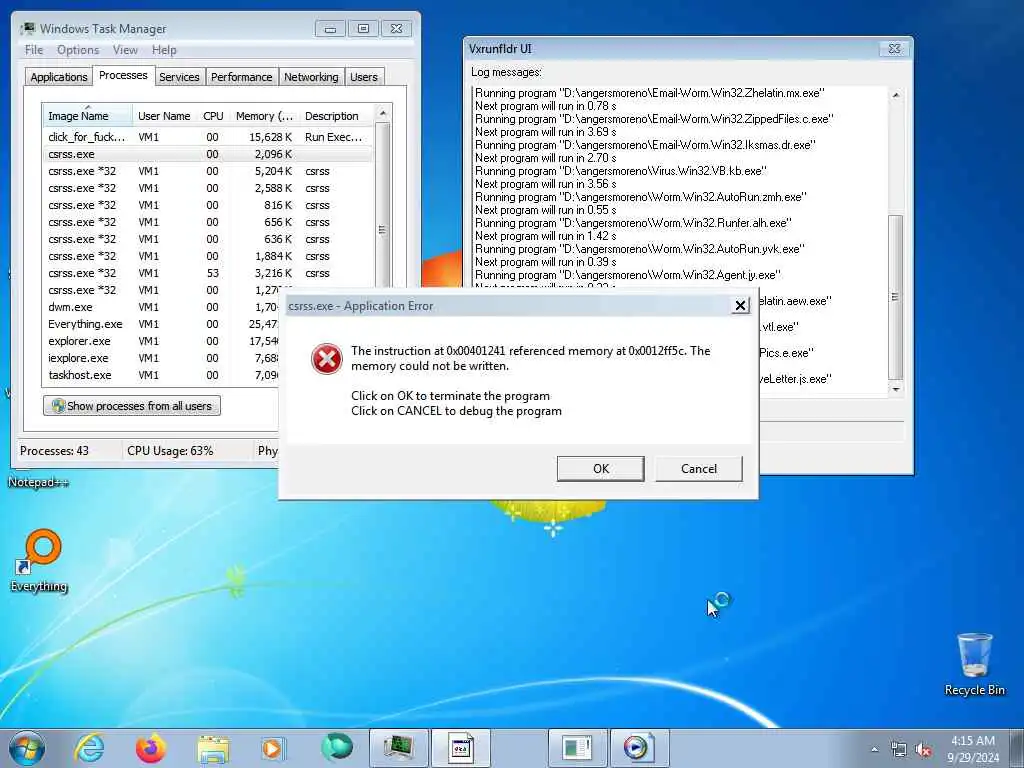Image resolution: width=1024 pixels, height=768 pixels.
Task: Select the explorer.exe process row
Action: pos(161,341)
